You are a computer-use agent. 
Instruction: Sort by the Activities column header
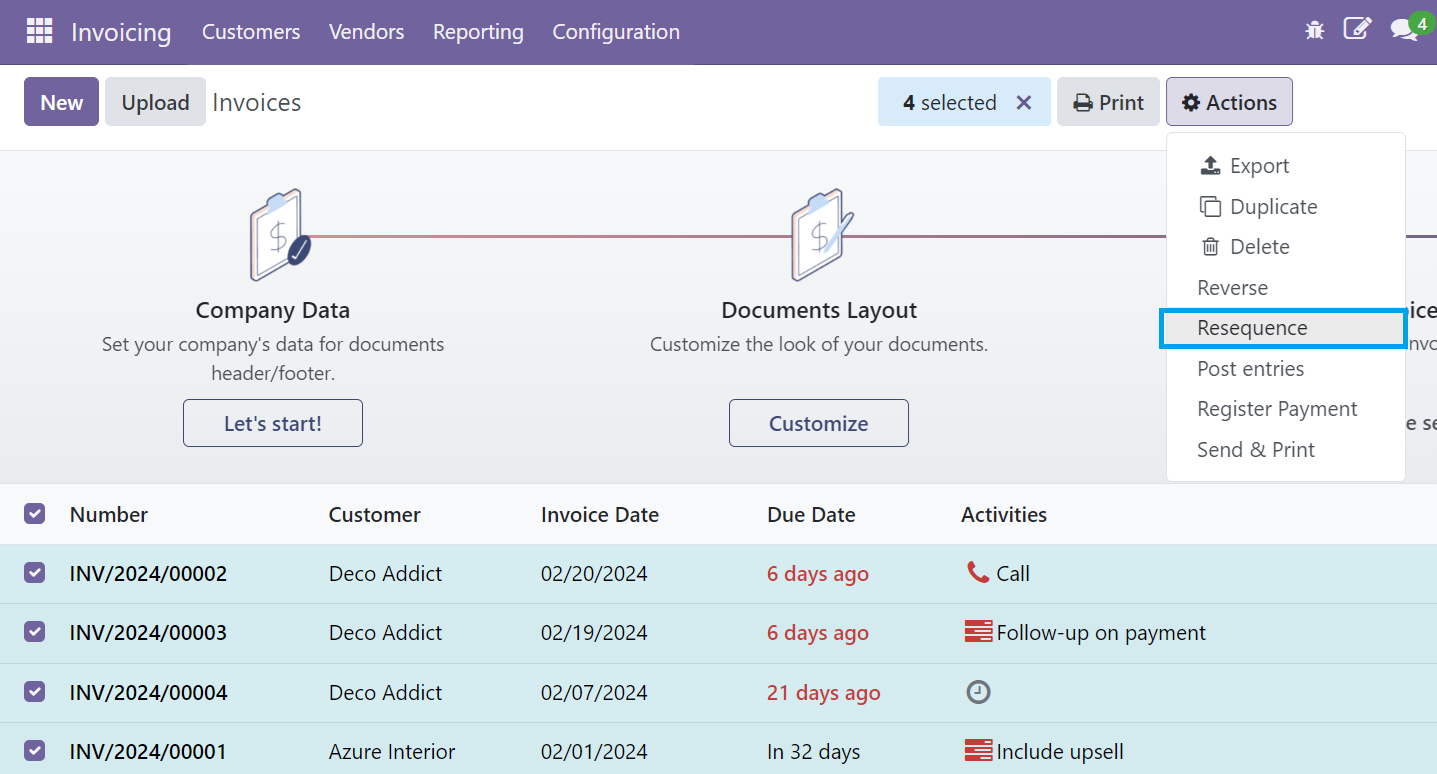(1004, 514)
